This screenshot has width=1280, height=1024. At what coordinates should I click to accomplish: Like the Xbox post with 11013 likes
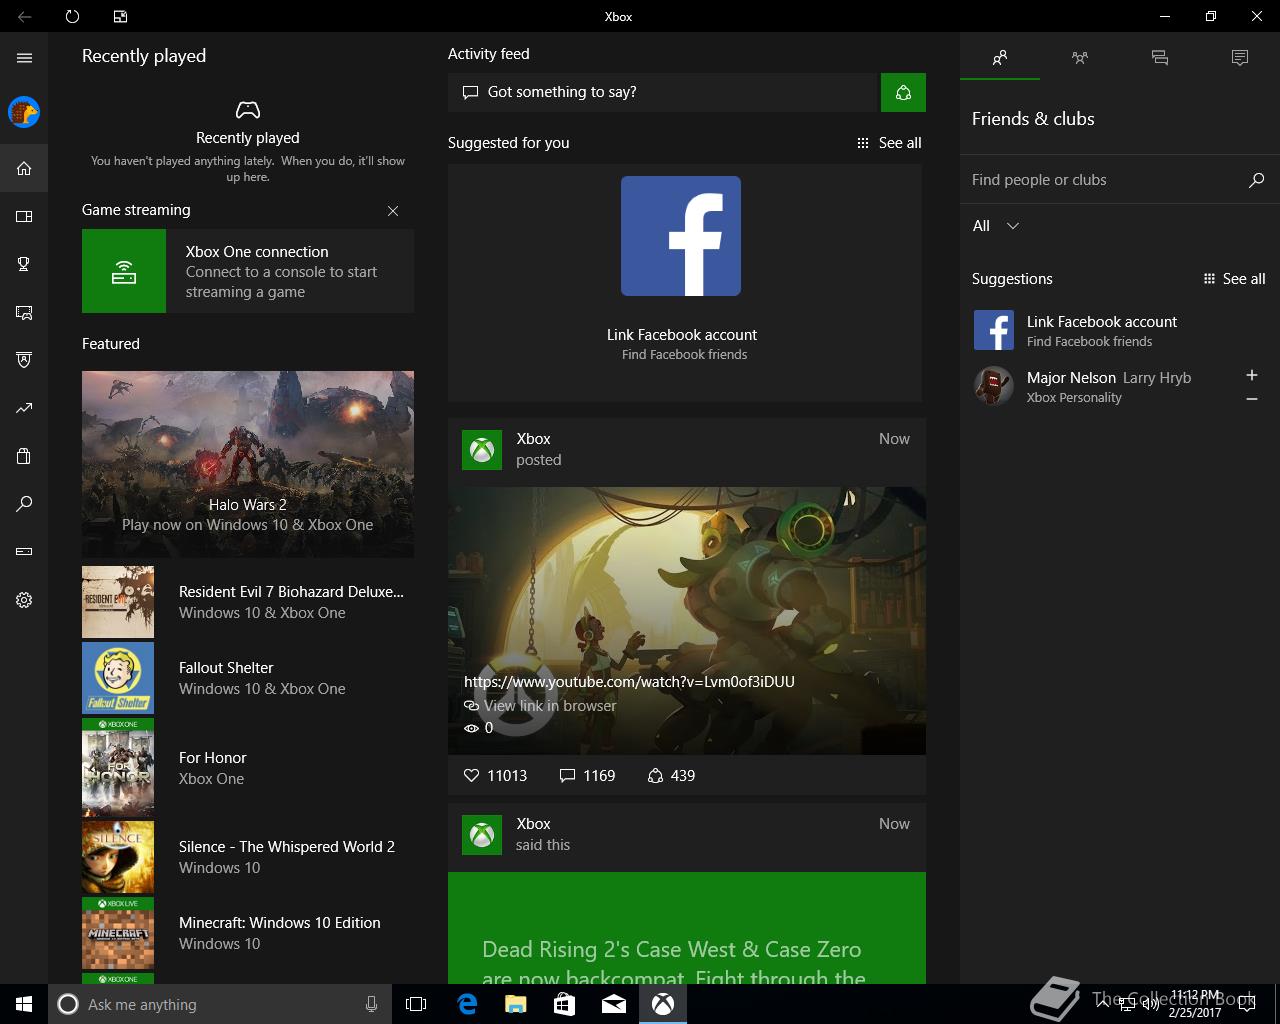pyautogui.click(x=496, y=775)
